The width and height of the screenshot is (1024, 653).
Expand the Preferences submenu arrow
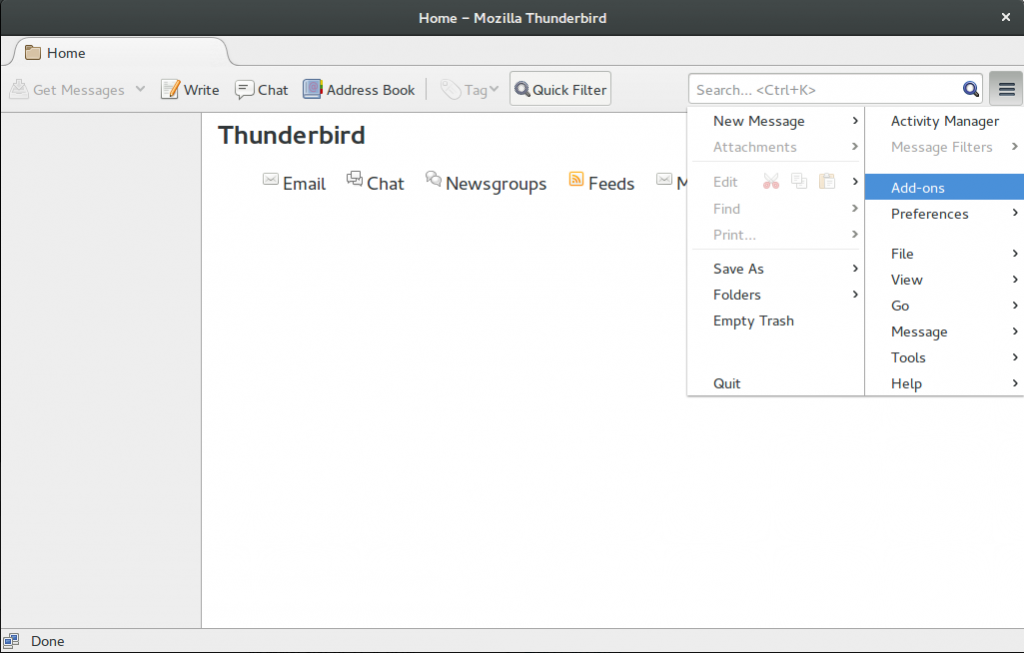pos(1015,213)
